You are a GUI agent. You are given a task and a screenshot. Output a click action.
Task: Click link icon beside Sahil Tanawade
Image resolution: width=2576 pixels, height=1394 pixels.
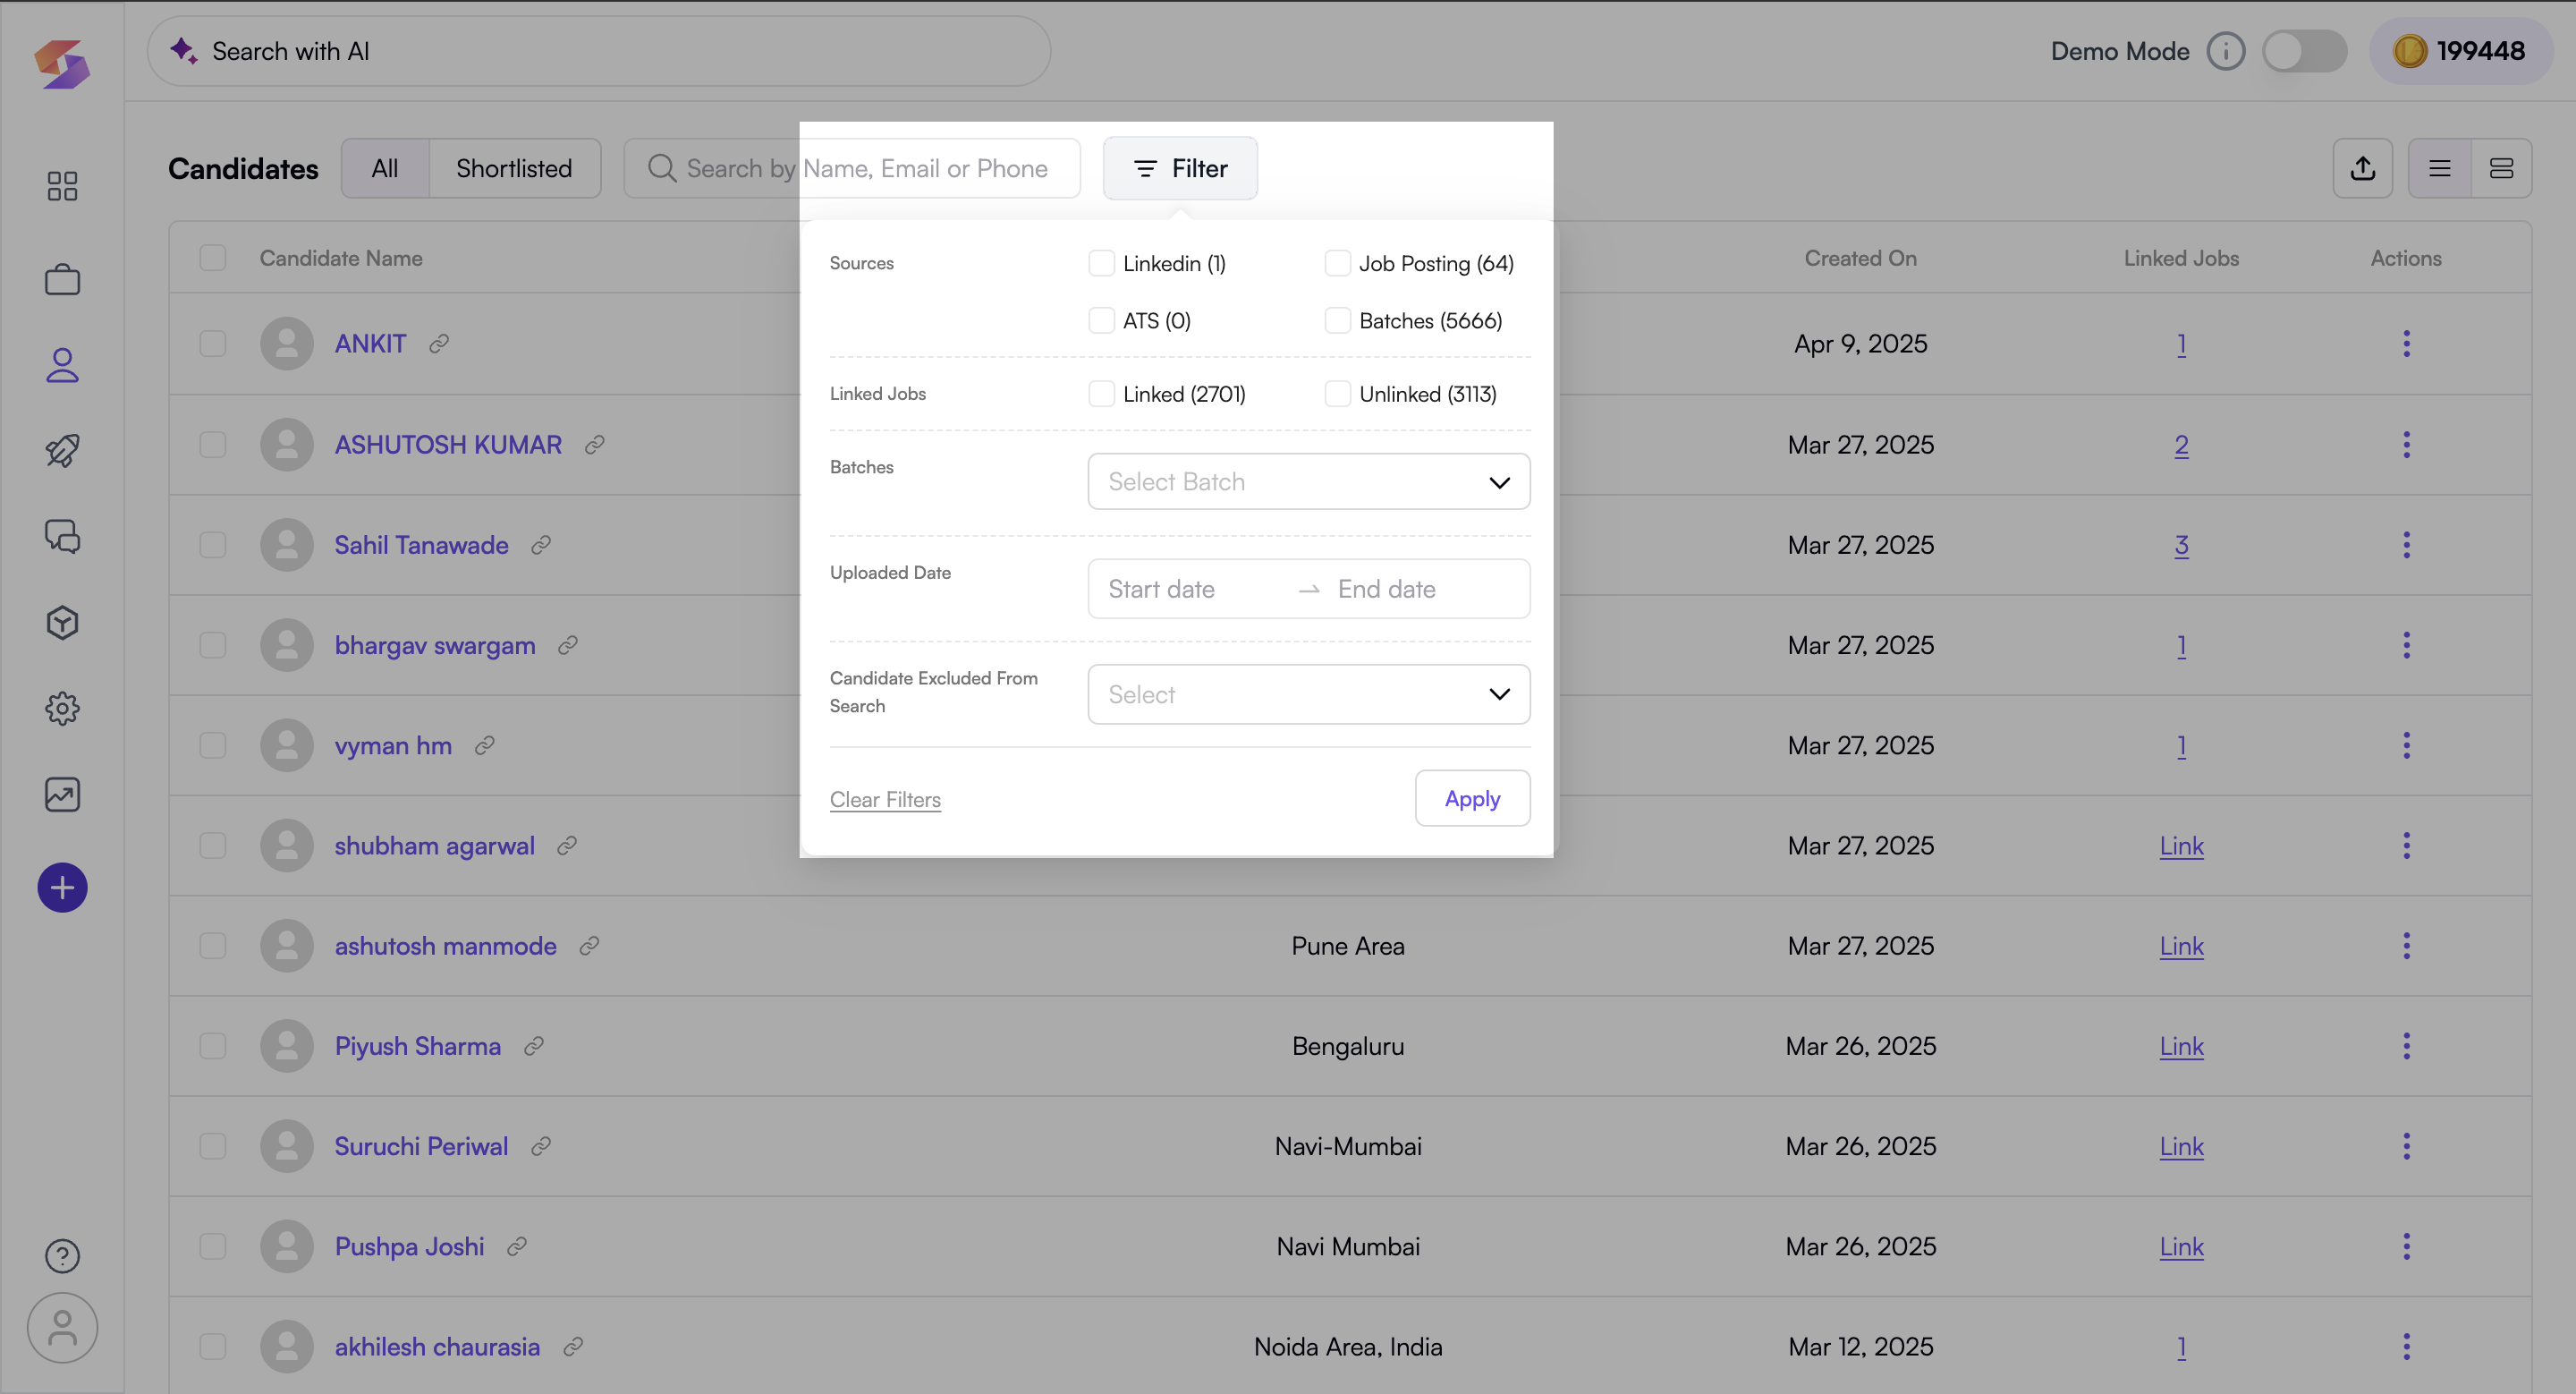pyautogui.click(x=541, y=545)
